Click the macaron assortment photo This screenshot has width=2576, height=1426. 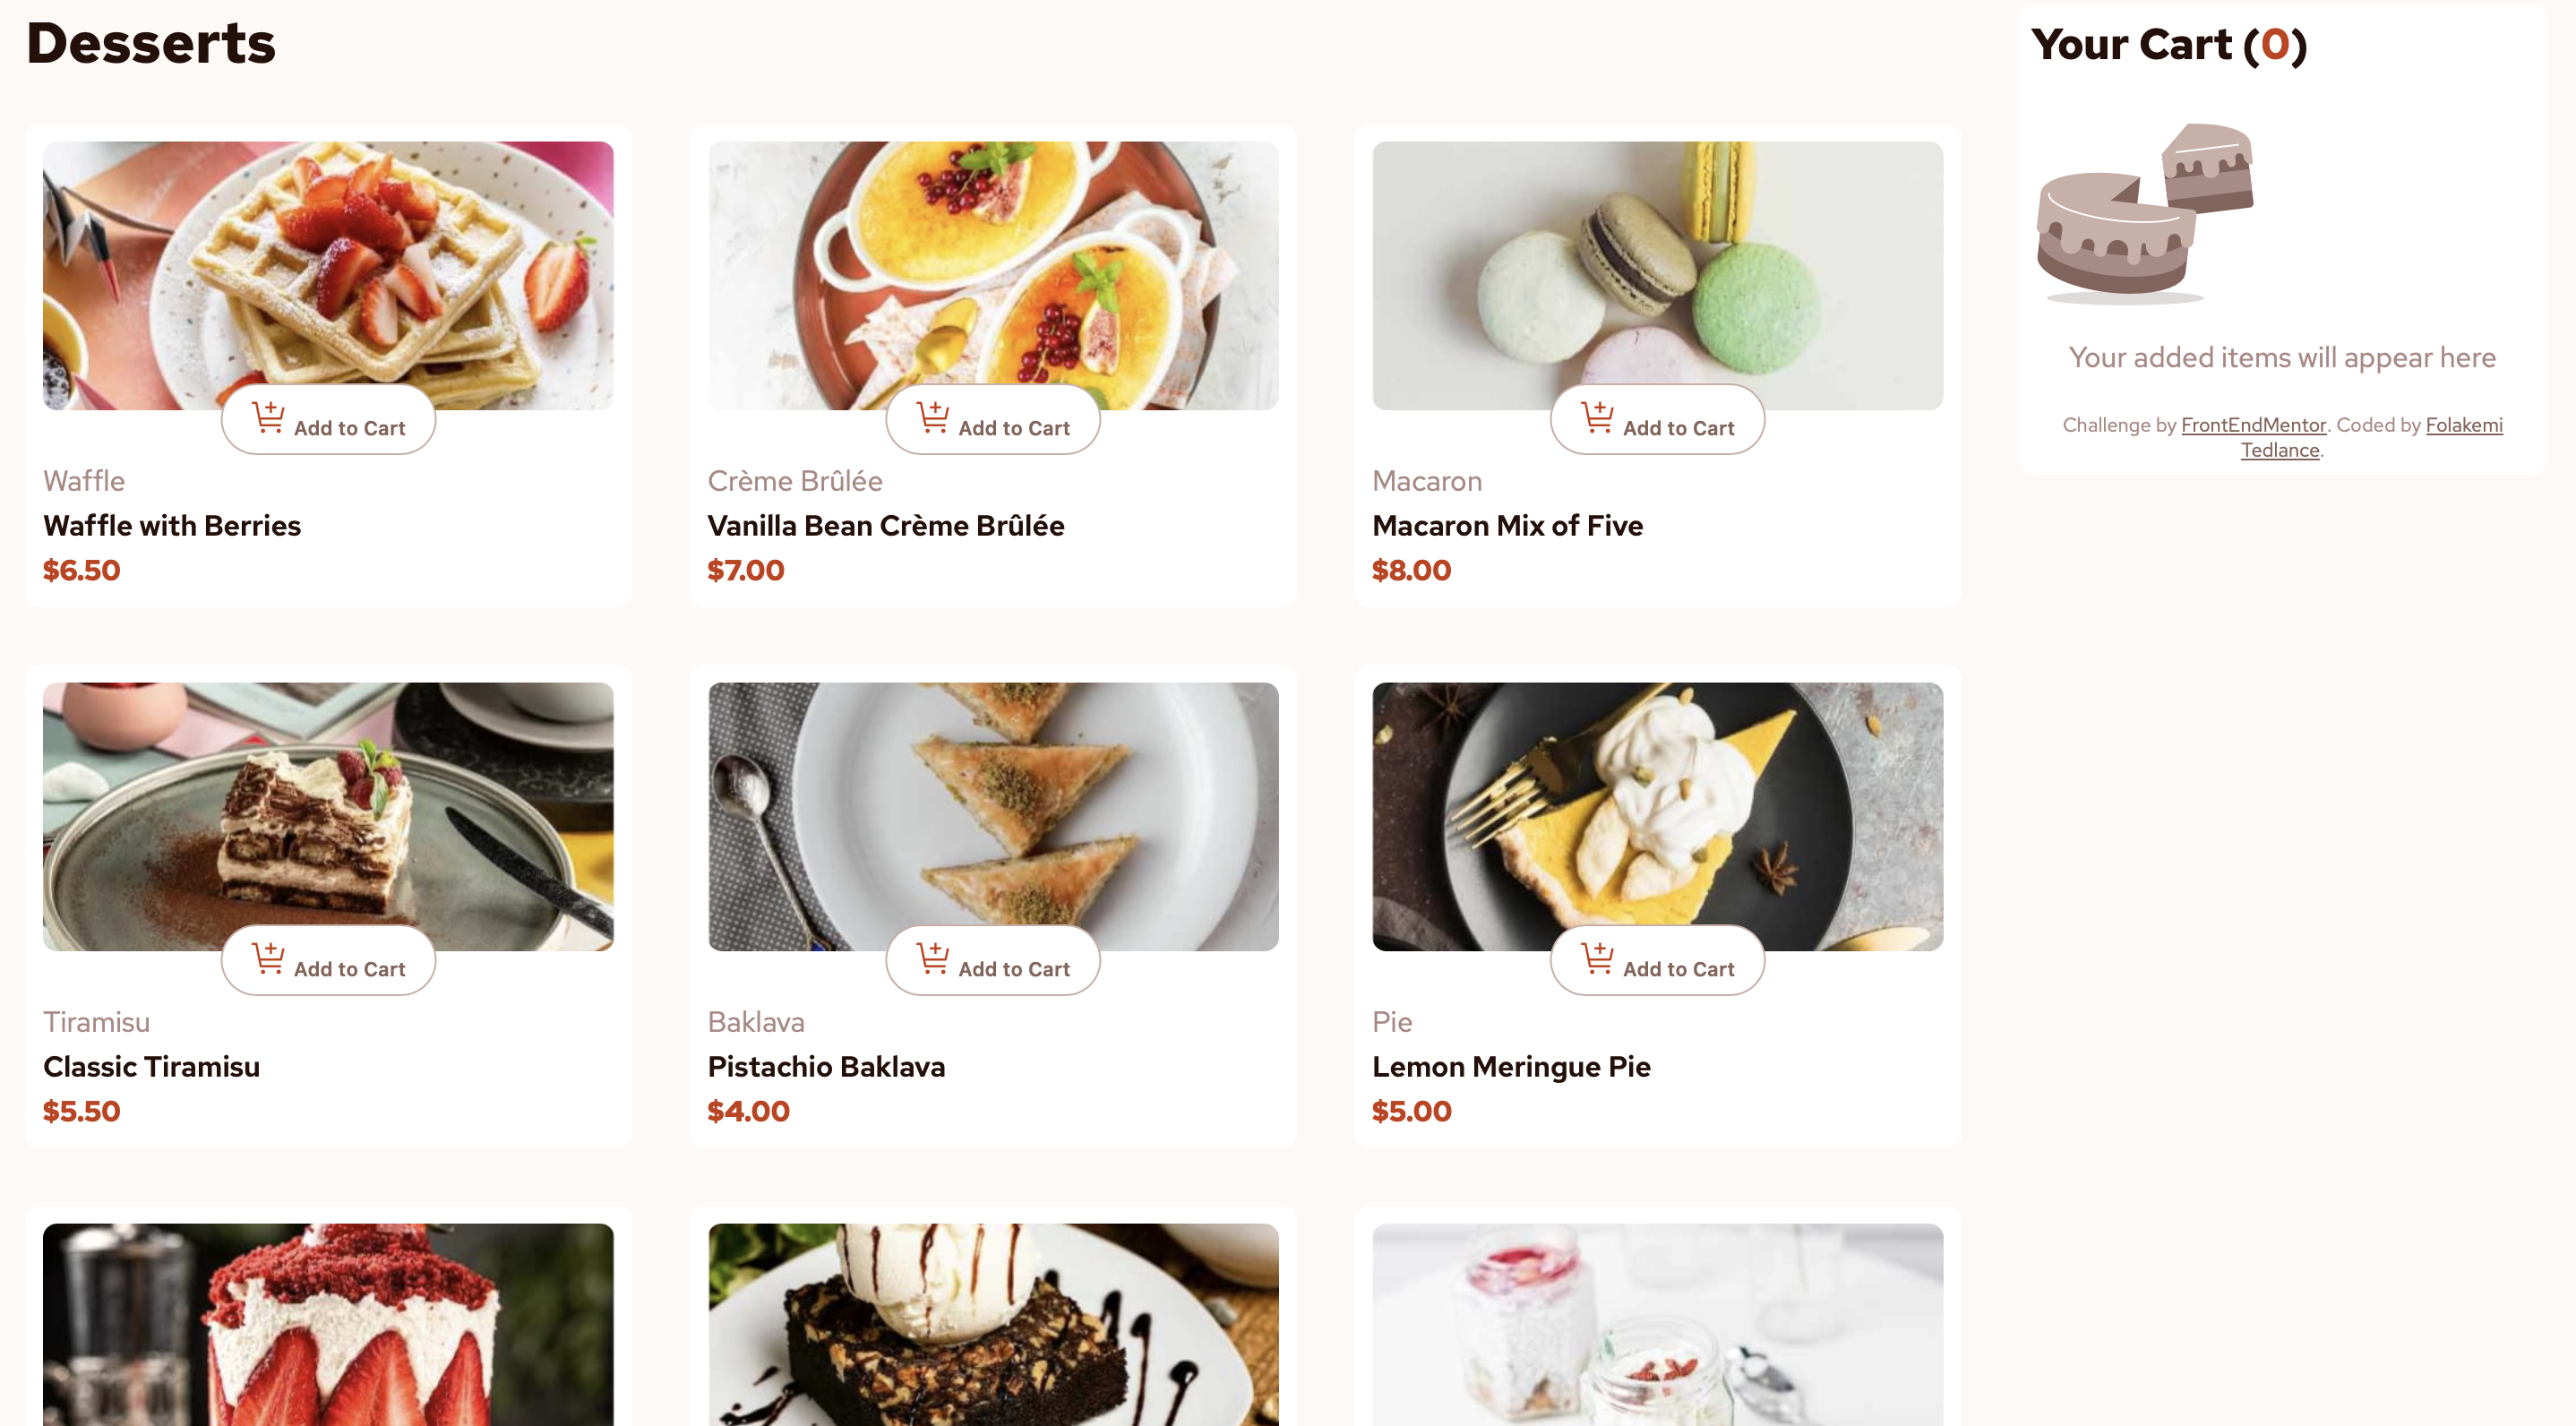1657,275
